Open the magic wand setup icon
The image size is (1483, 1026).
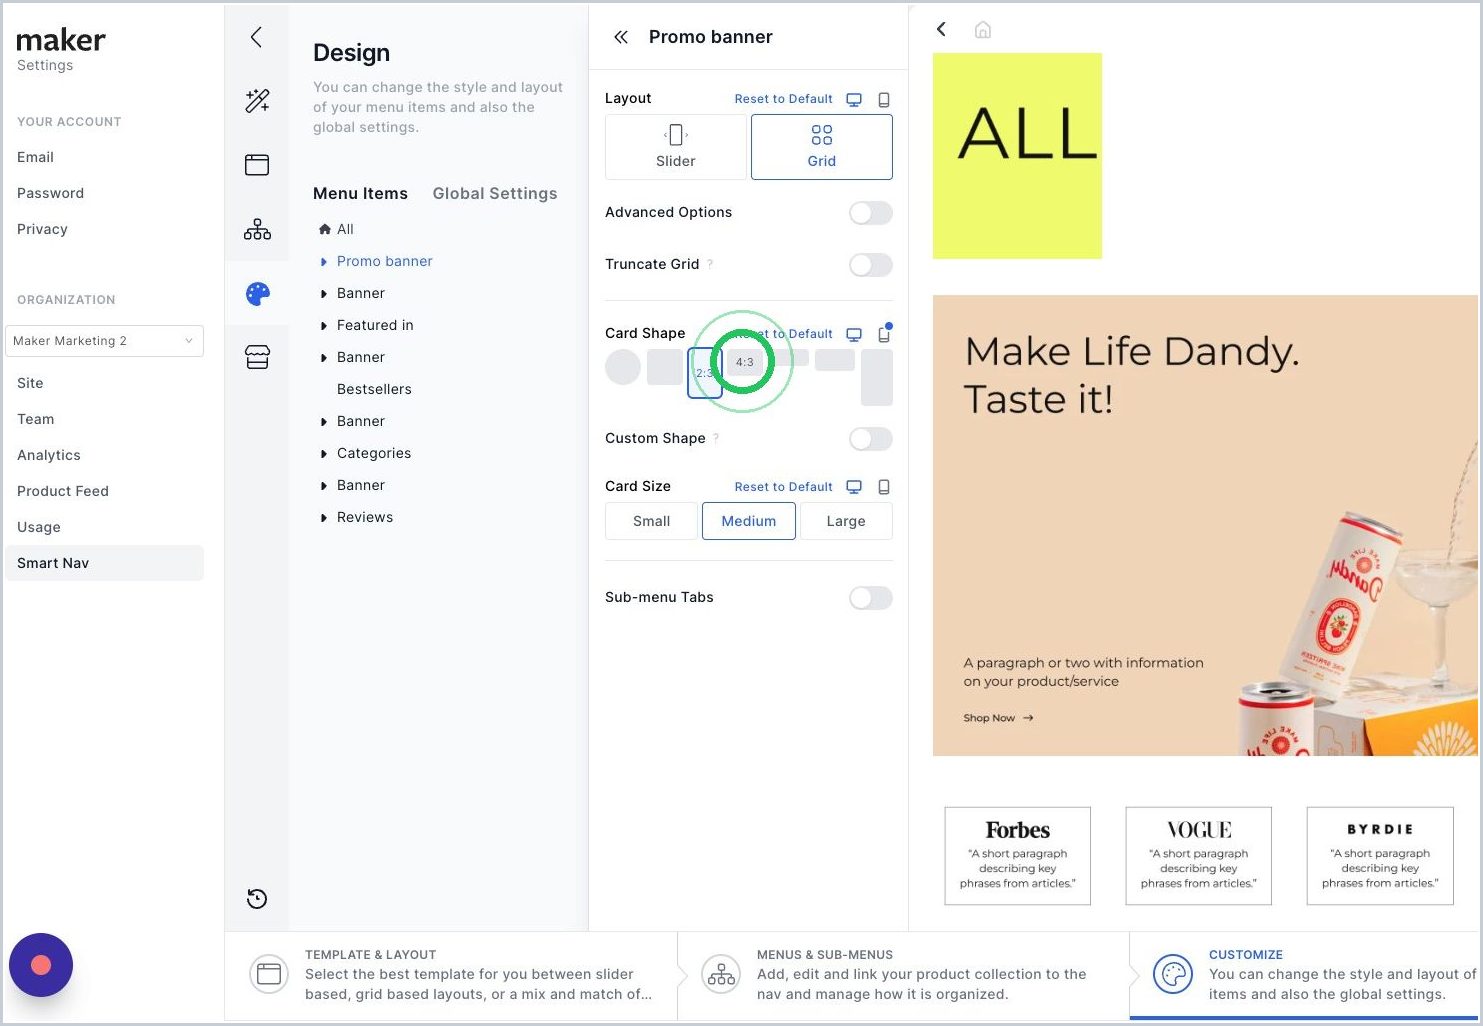click(257, 101)
